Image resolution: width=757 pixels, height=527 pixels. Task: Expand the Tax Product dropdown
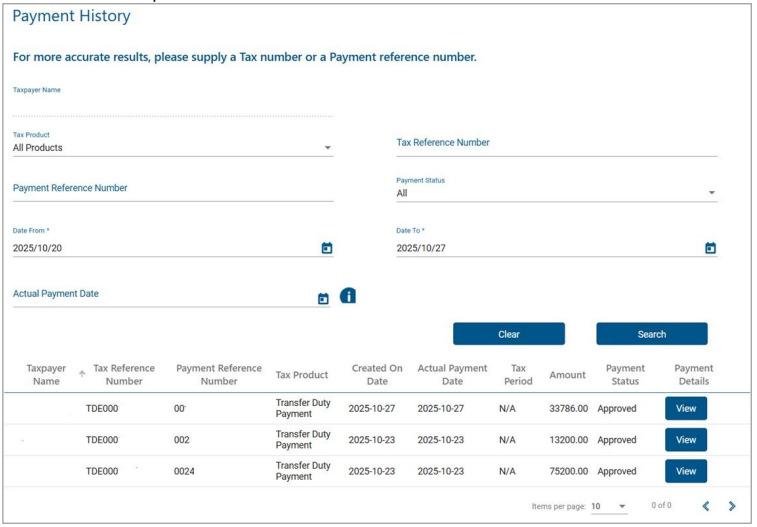pyautogui.click(x=327, y=148)
